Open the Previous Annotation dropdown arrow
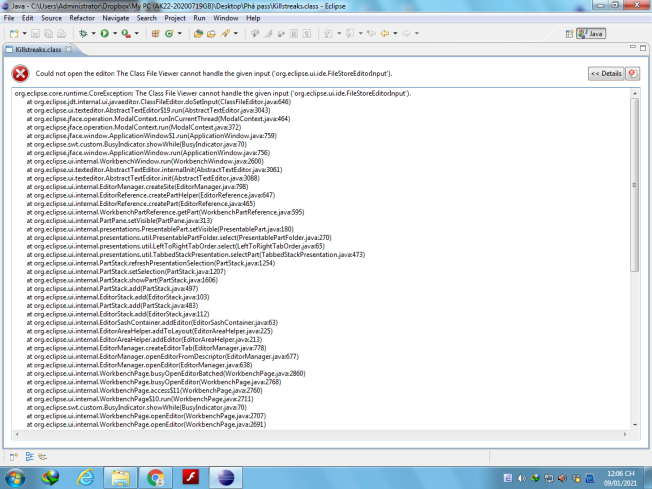 click(x=361, y=33)
